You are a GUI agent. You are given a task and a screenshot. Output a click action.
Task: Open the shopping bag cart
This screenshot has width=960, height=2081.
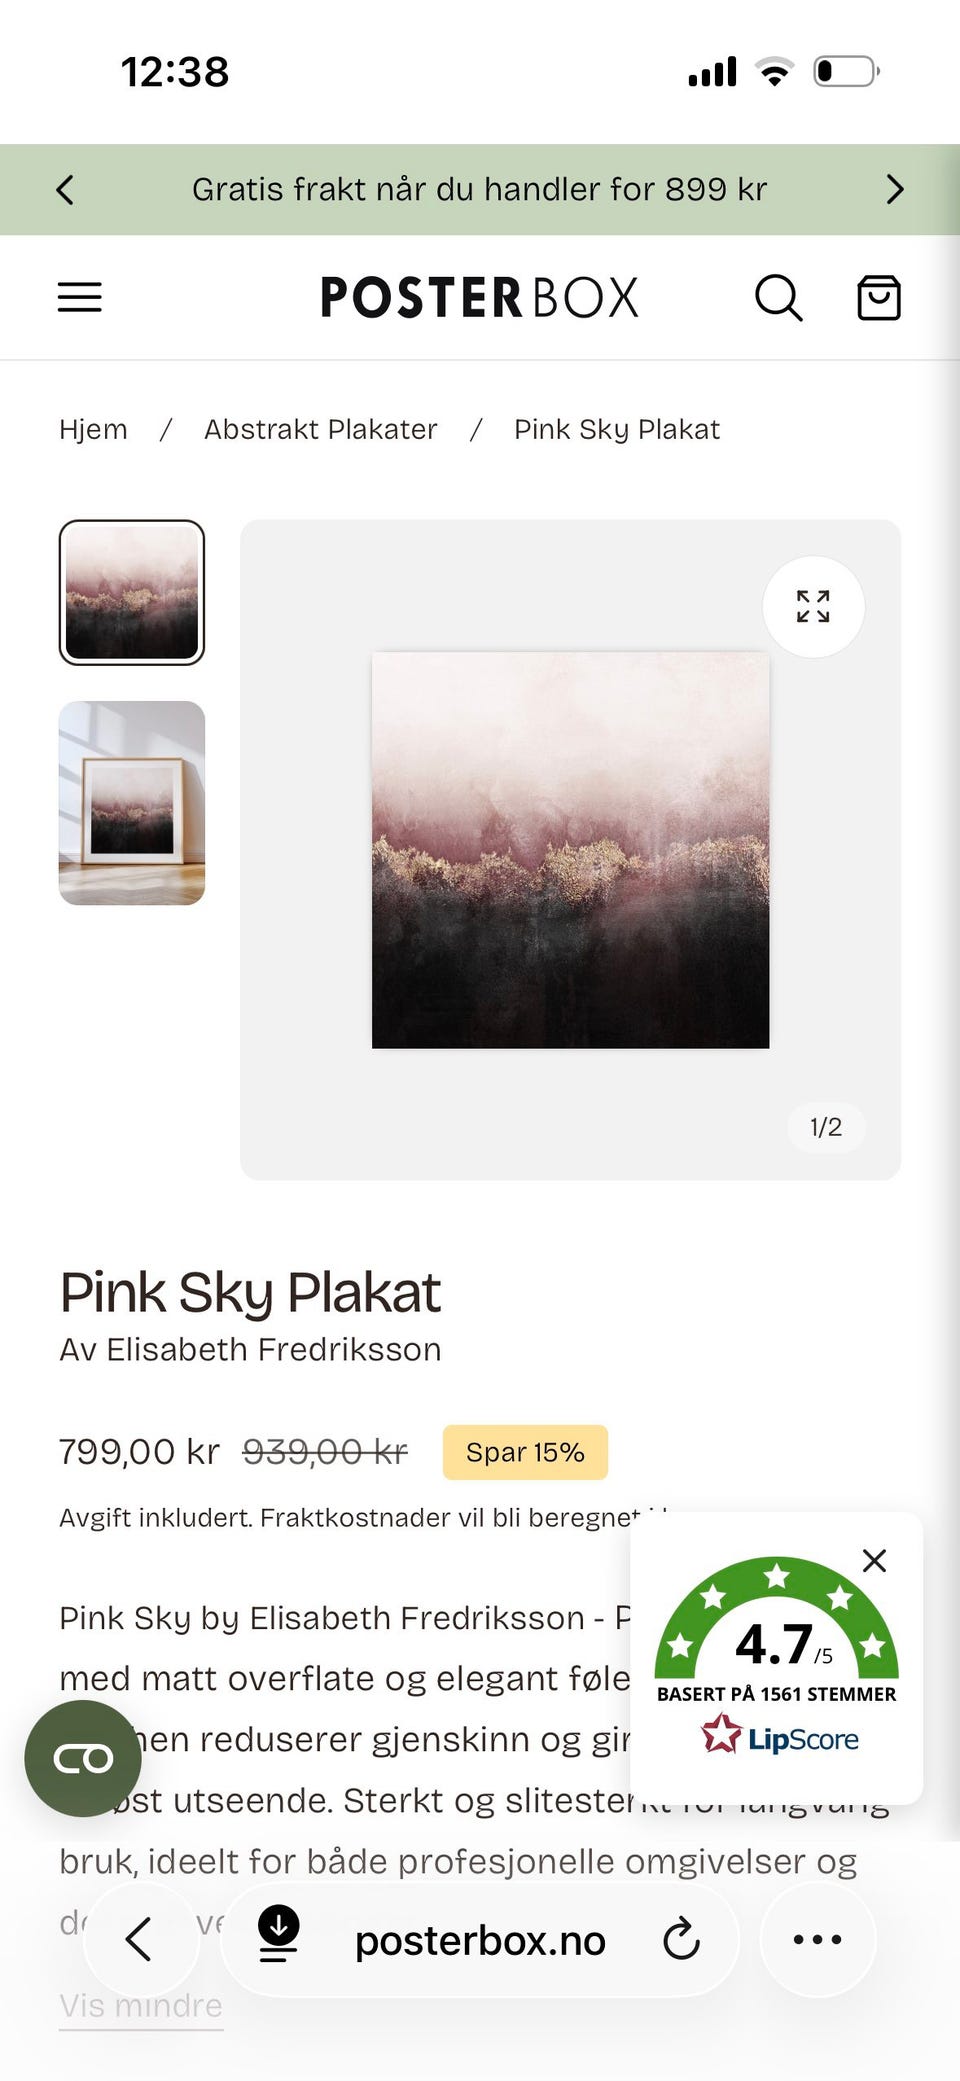(879, 297)
